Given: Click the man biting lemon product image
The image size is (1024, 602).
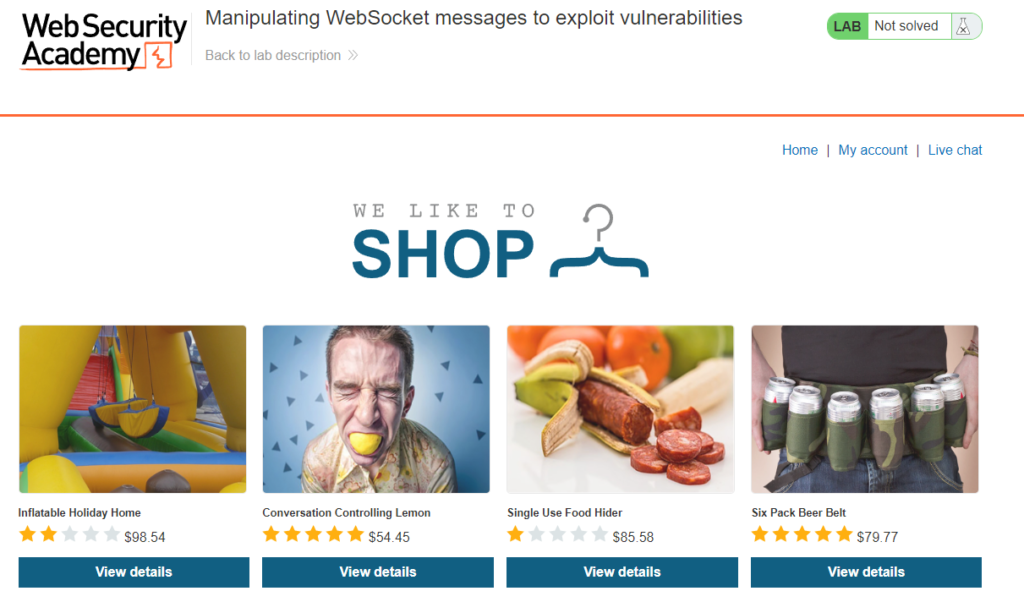Looking at the screenshot, I should (x=376, y=409).
